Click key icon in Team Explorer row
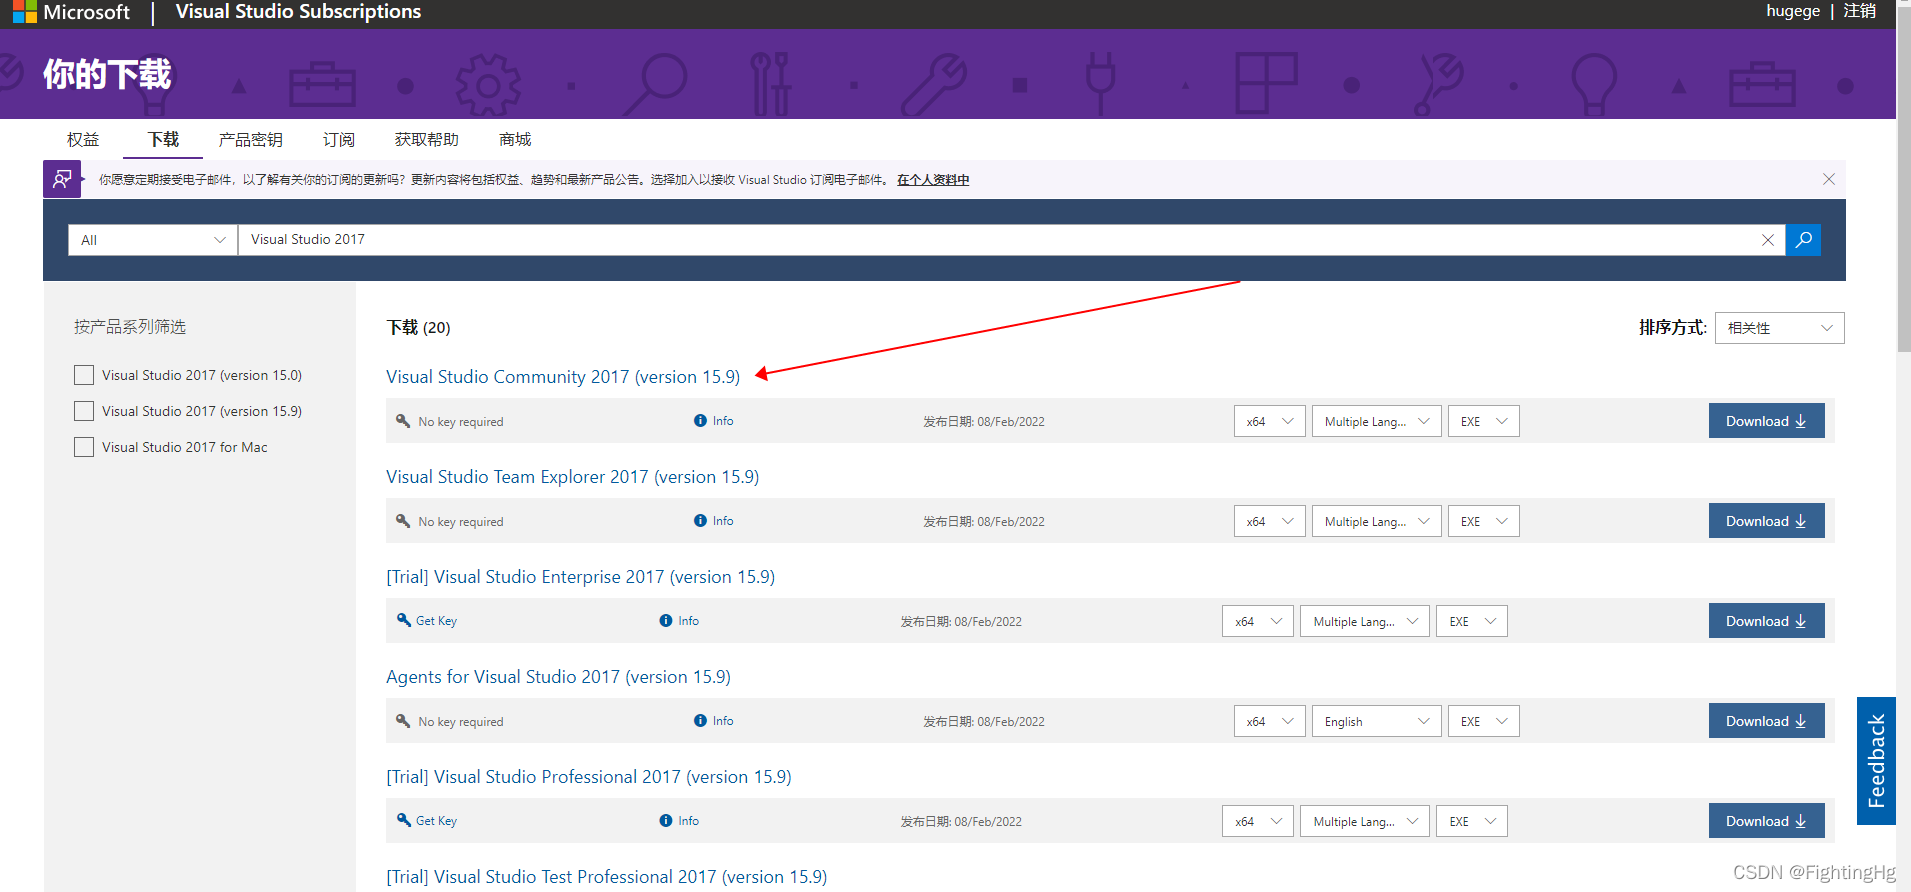The height and width of the screenshot is (892, 1911). click(403, 521)
